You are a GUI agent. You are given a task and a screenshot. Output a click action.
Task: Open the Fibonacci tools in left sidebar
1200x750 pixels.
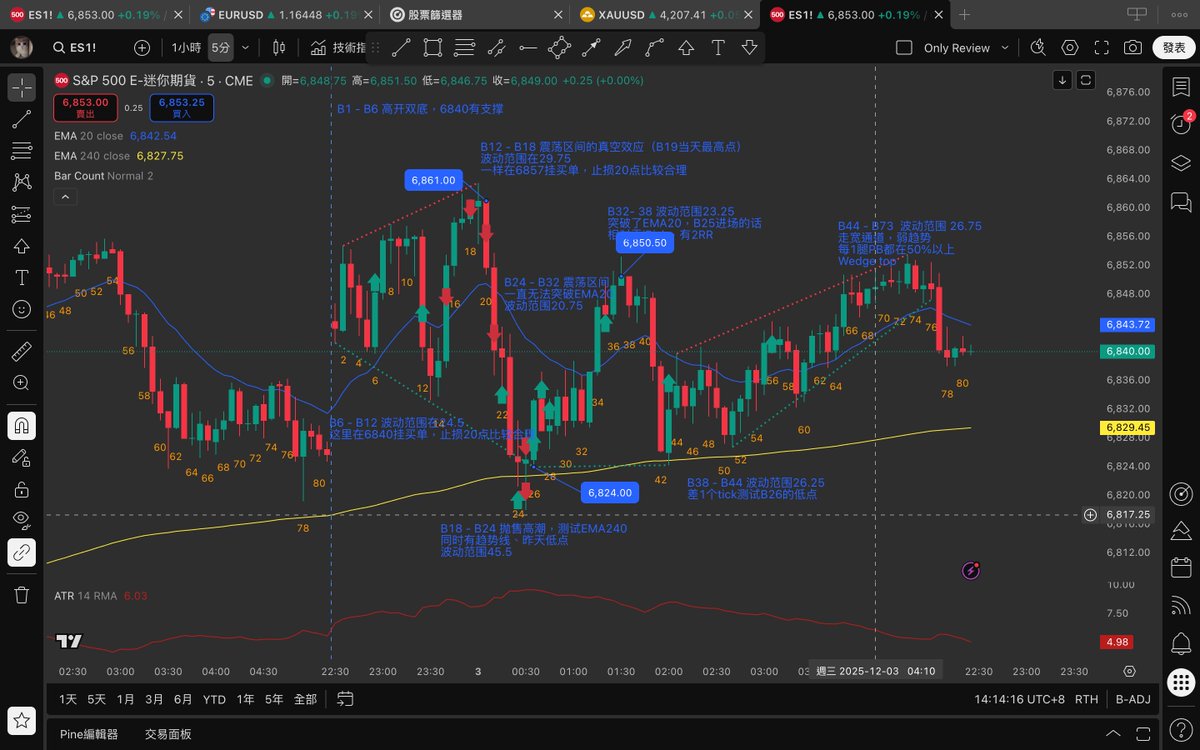[21, 151]
